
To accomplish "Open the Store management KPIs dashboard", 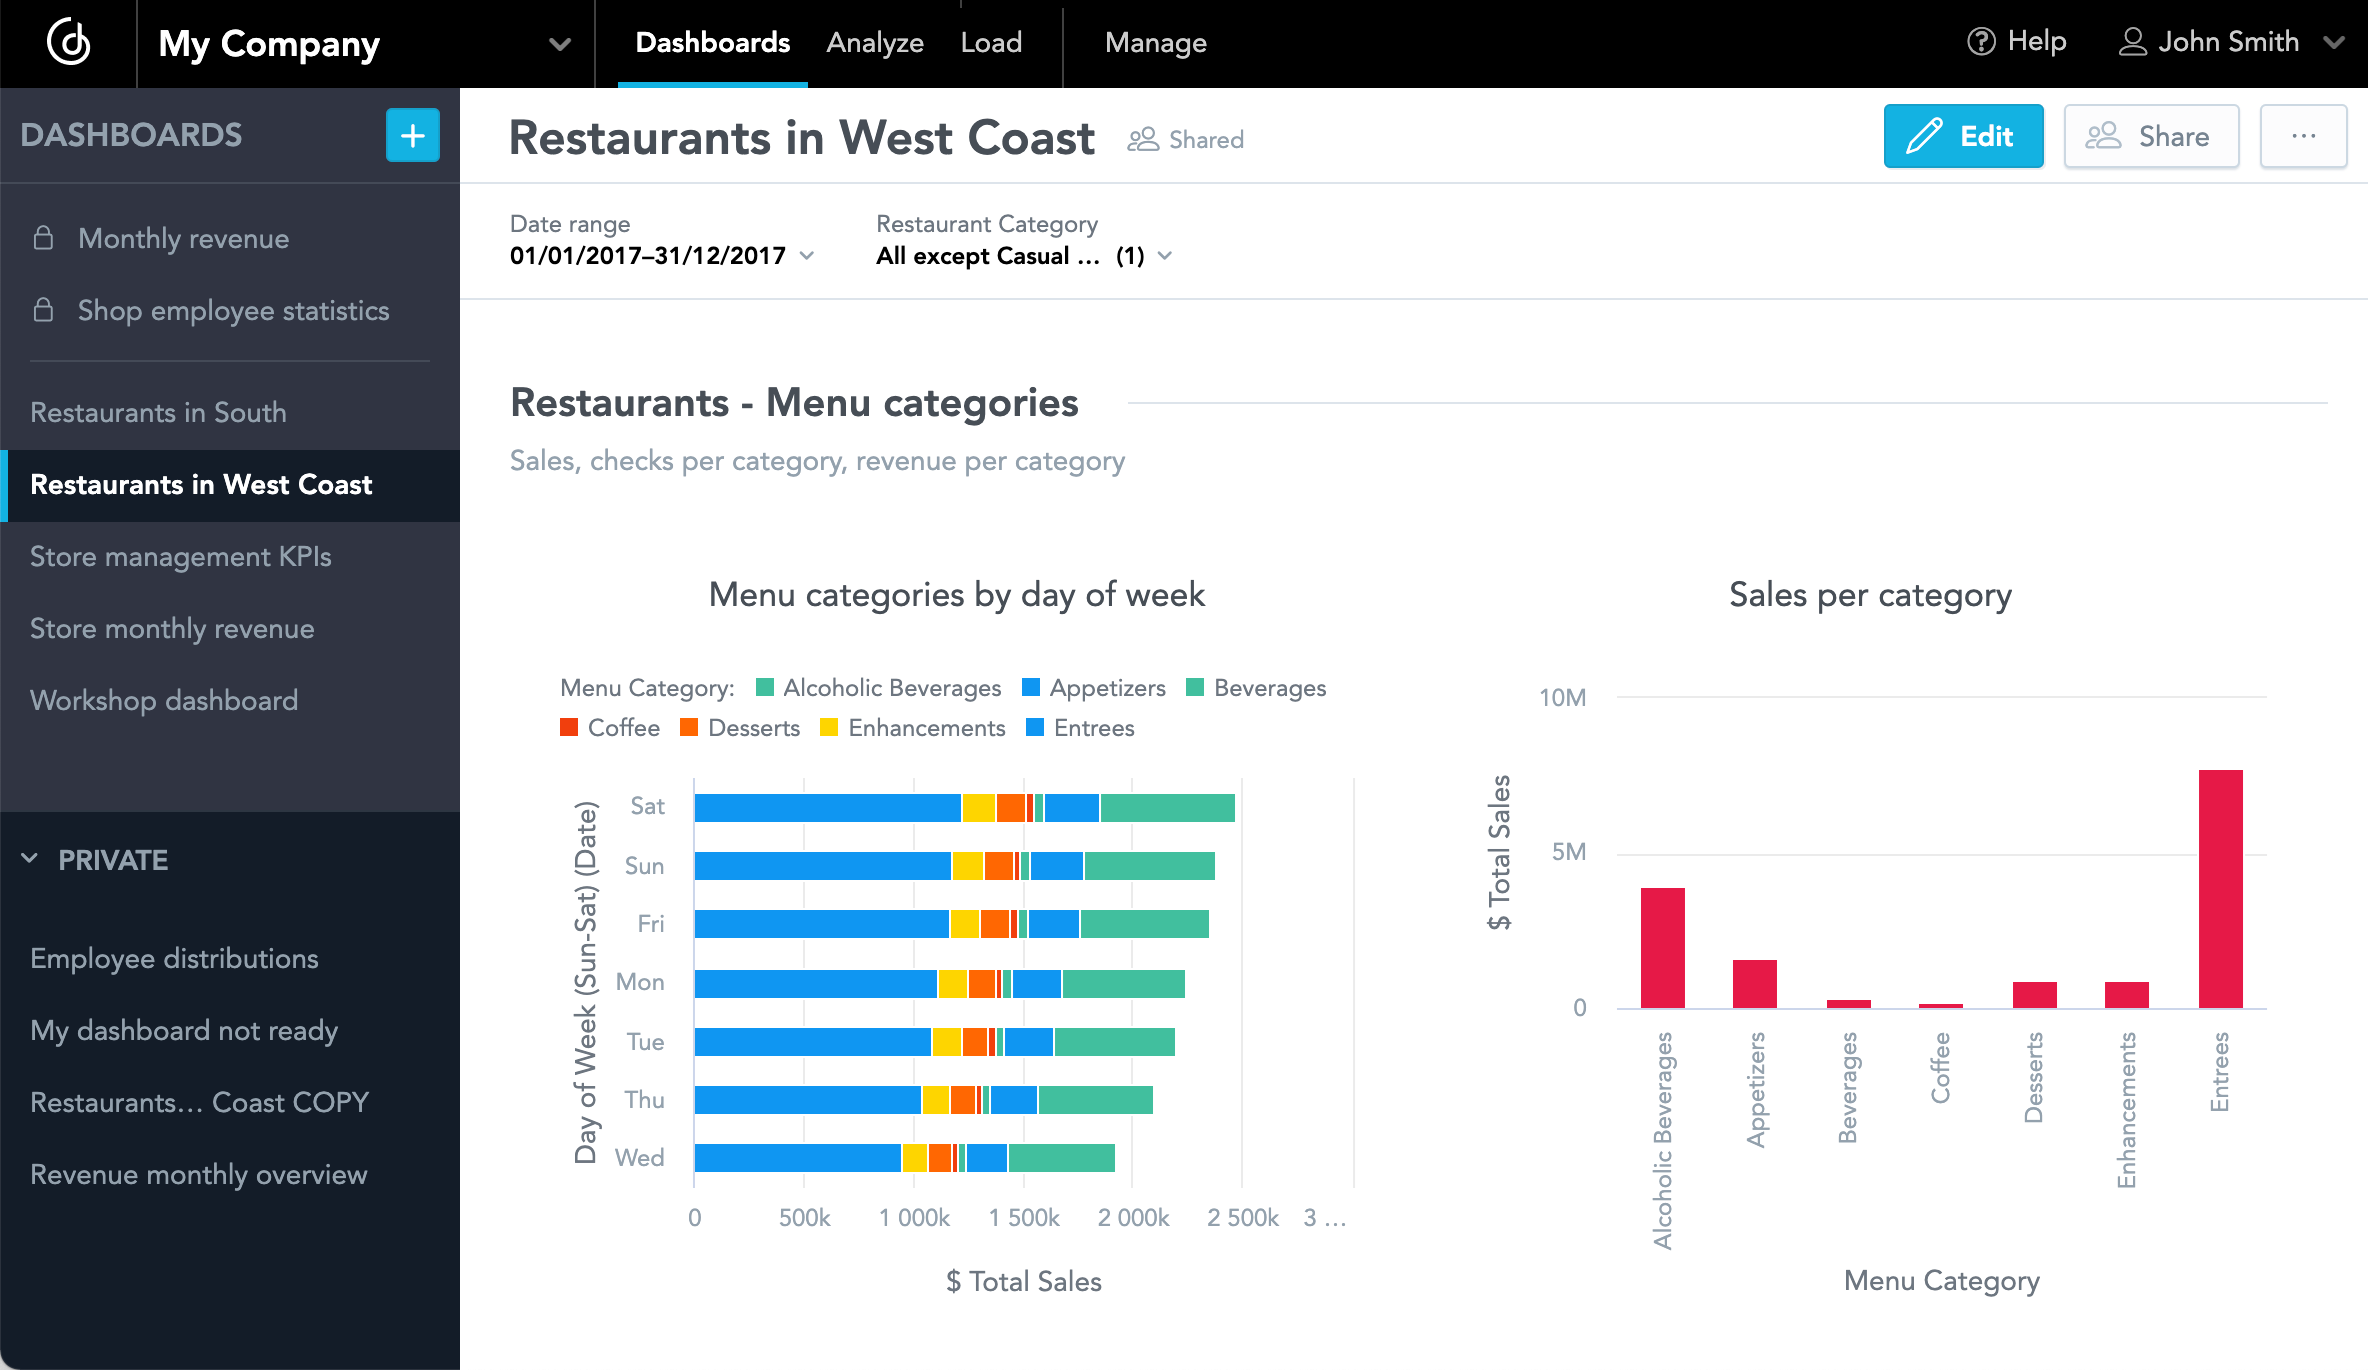I will pyautogui.click(x=179, y=556).
